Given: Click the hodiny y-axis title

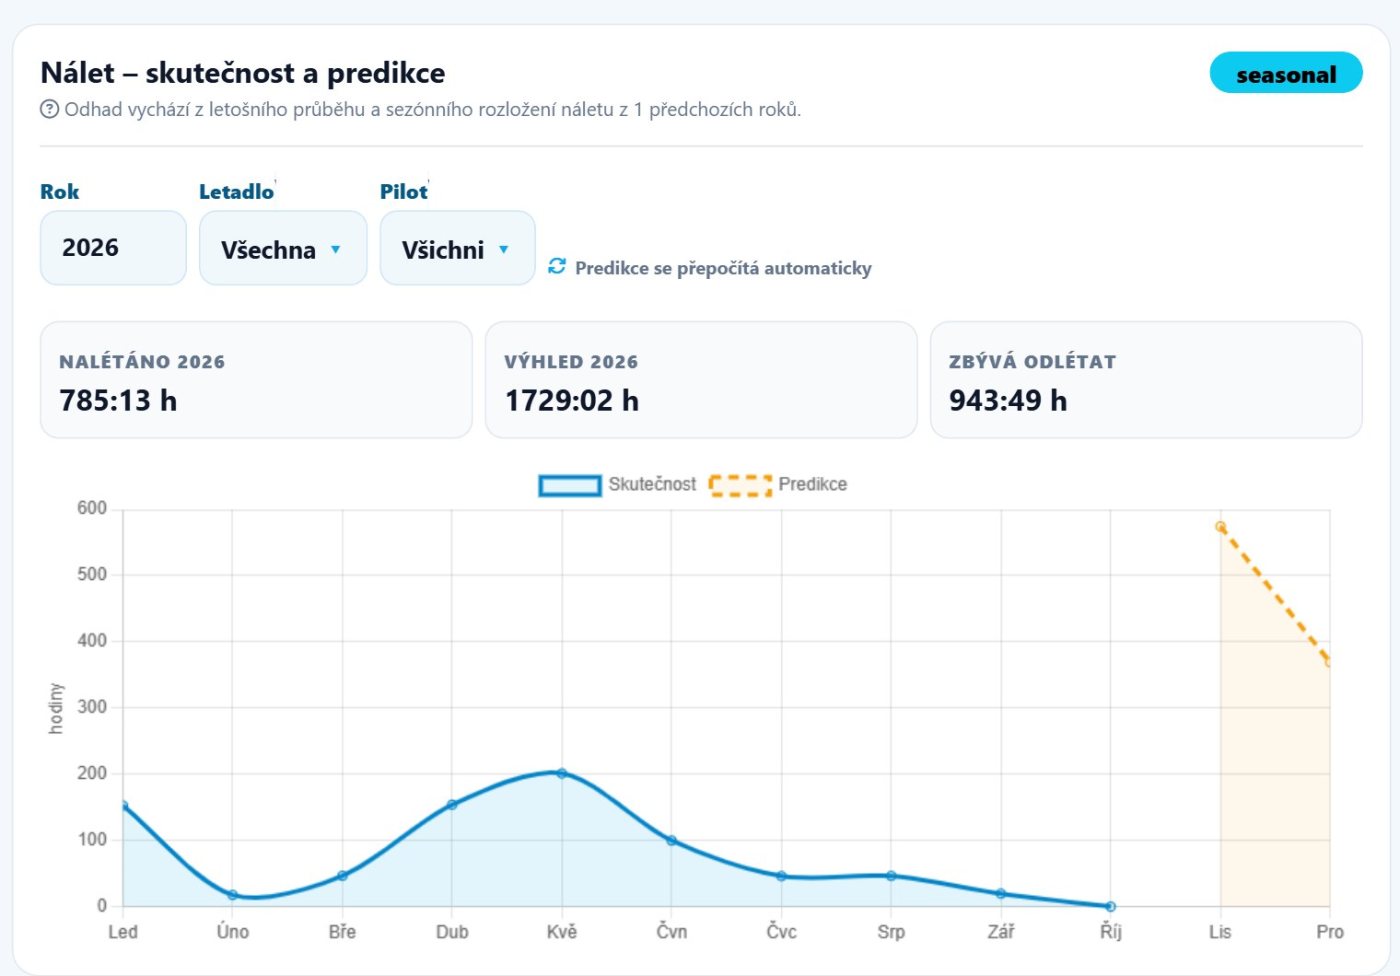Looking at the screenshot, I should (x=56, y=709).
